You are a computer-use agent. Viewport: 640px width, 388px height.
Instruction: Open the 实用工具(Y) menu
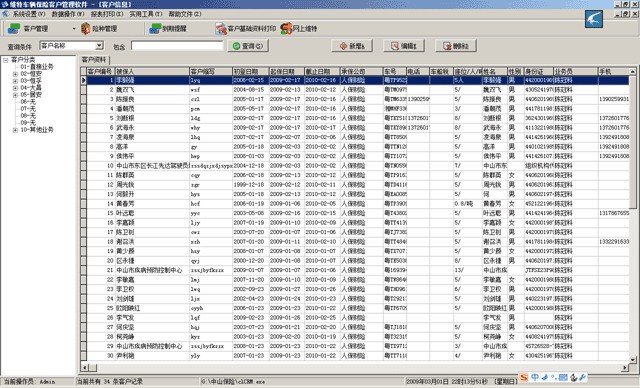coord(146,14)
